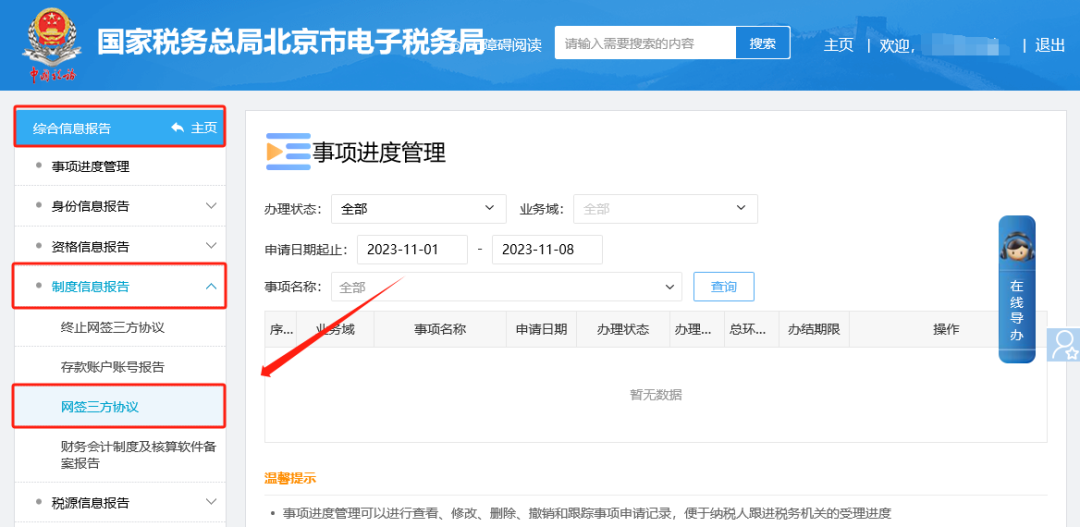Click the site title 国家税务总局北京市电子税务局
The width and height of the screenshot is (1080, 527).
[x=291, y=42]
